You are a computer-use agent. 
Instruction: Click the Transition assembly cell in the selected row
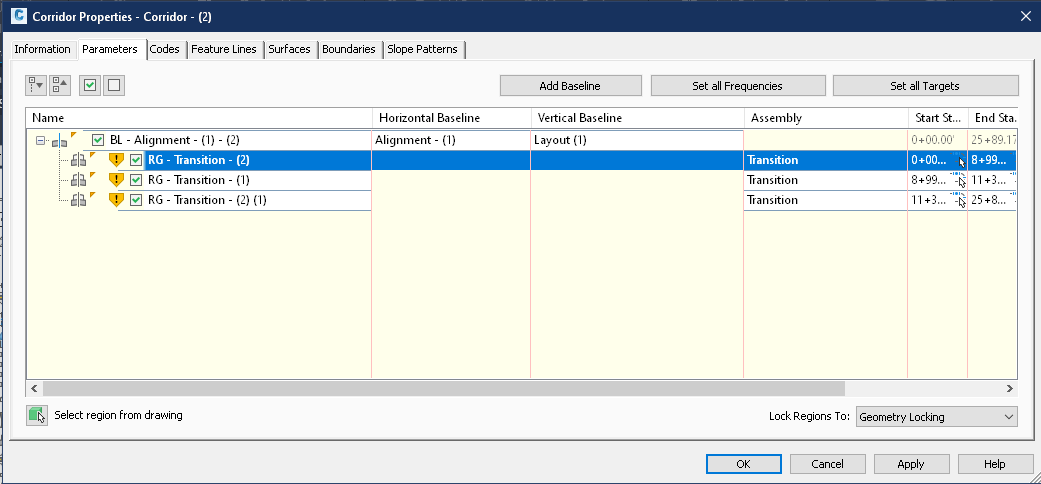pos(825,160)
